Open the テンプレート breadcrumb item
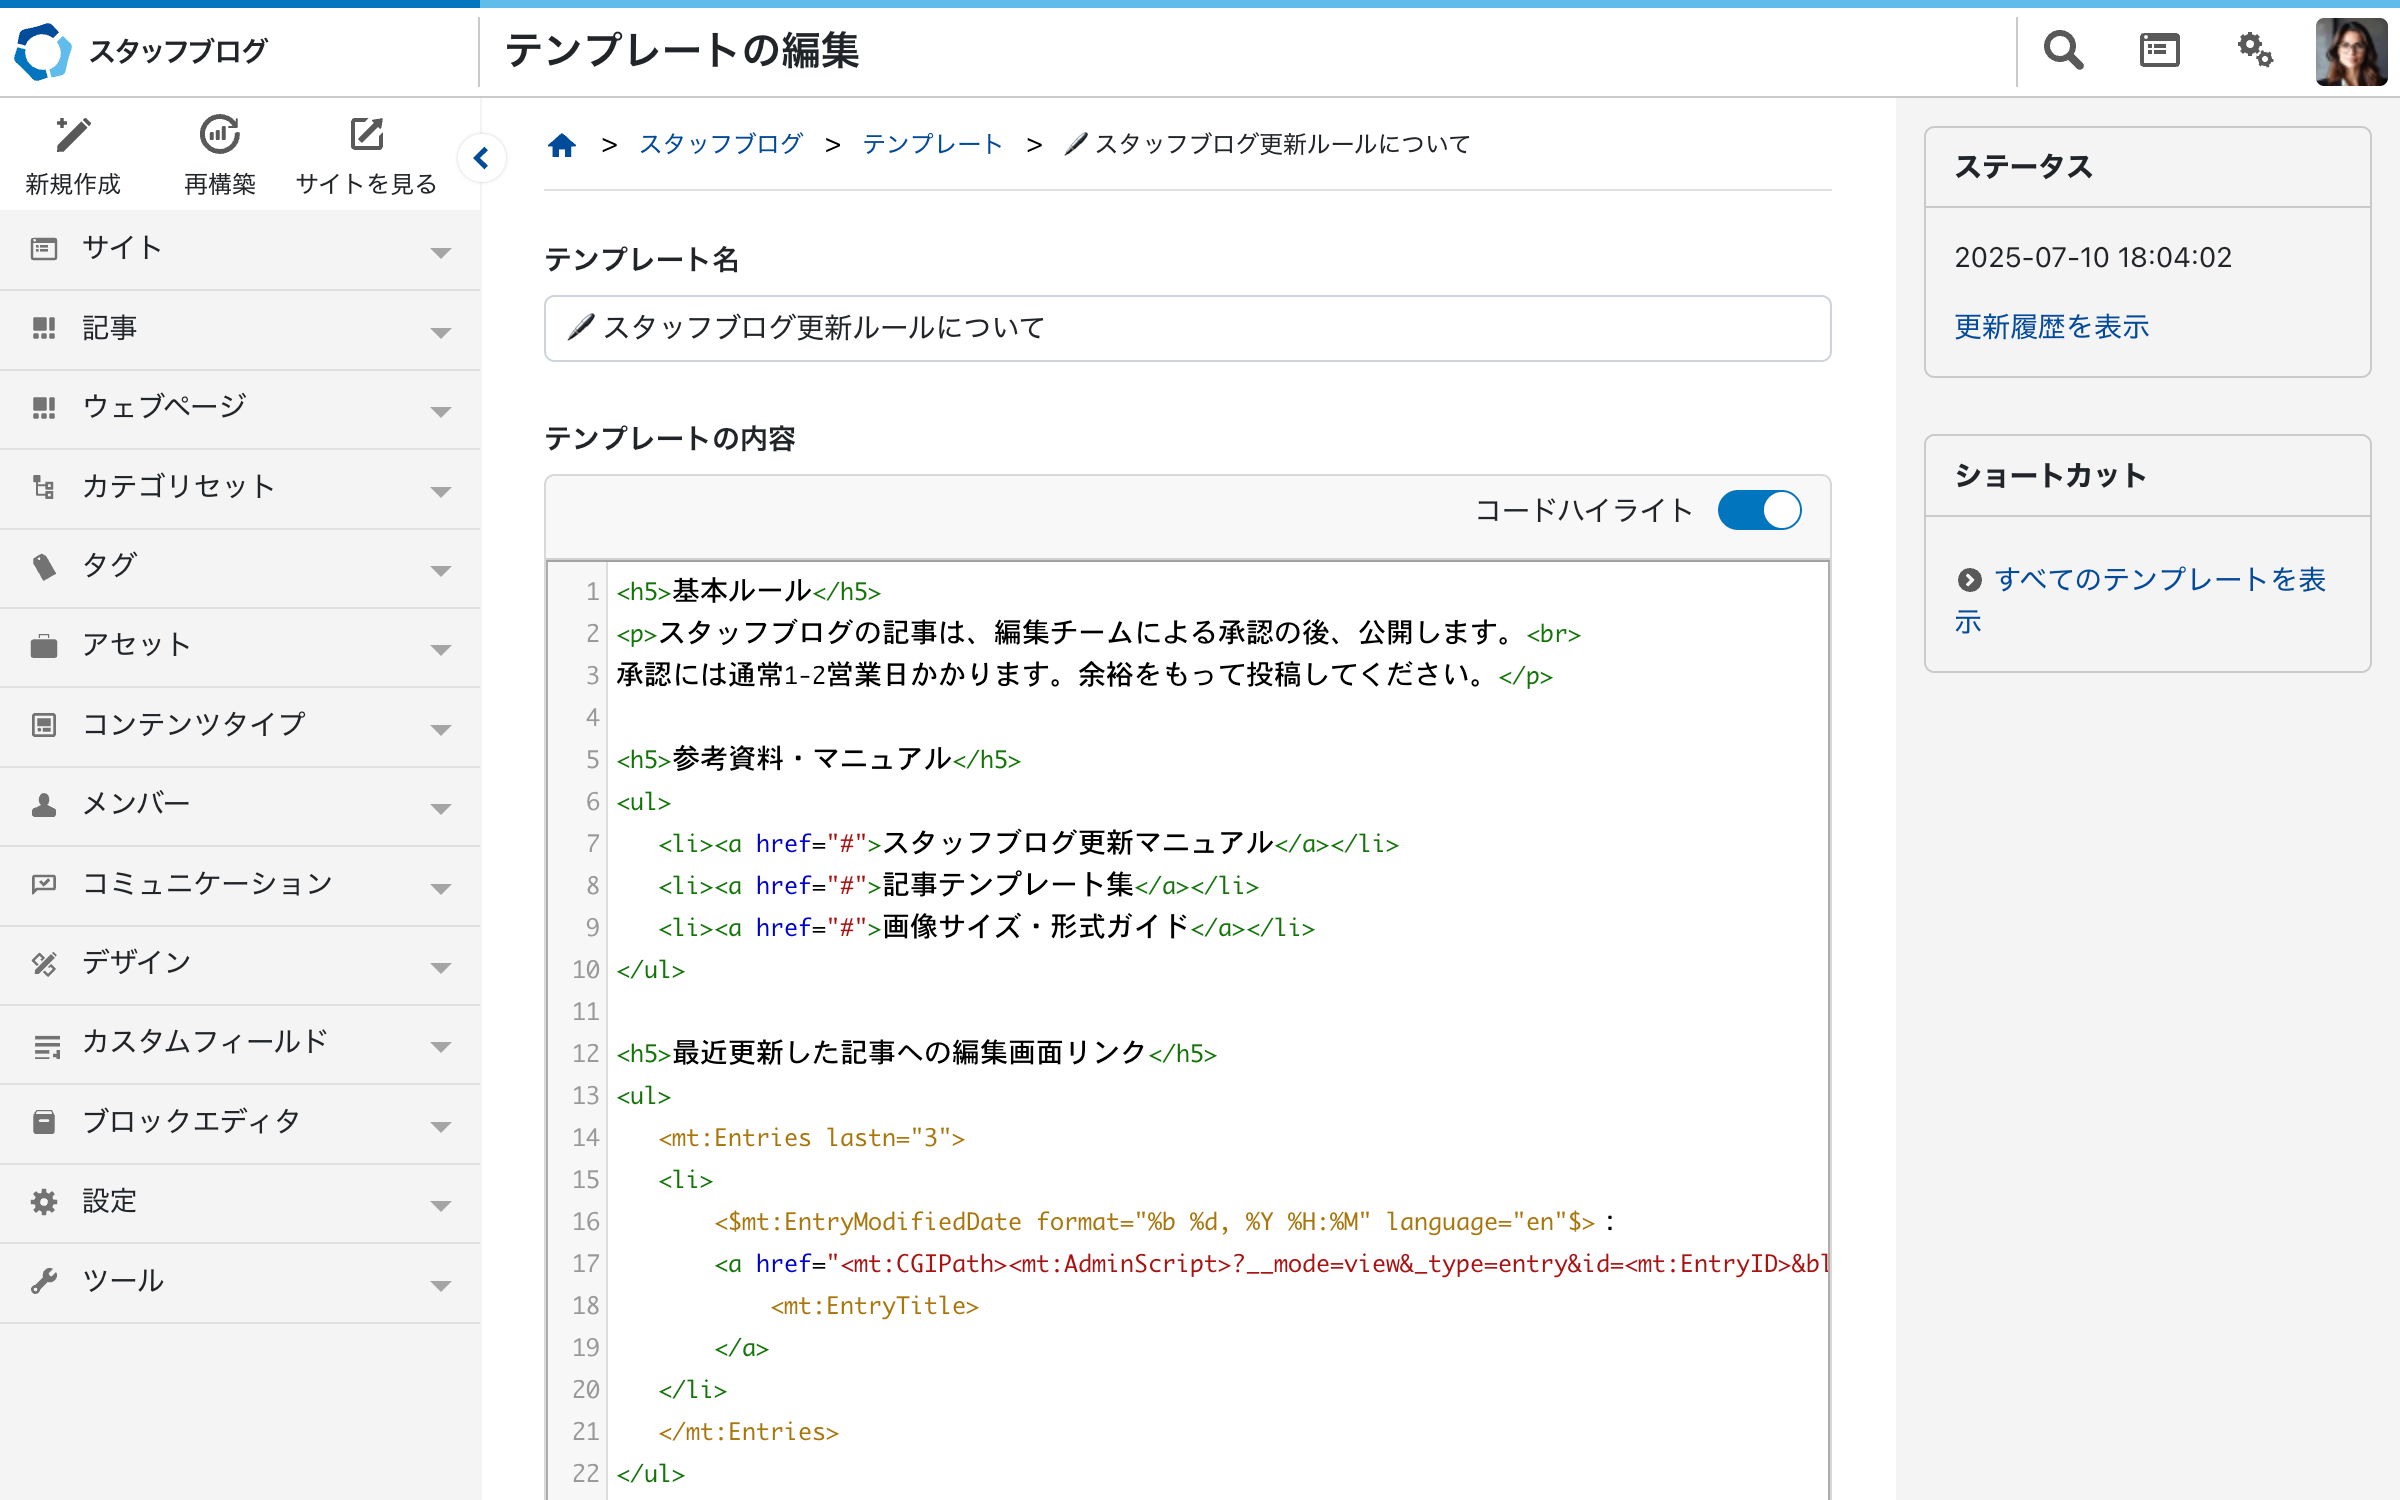Image resolution: width=2400 pixels, height=1500 pixels. pos(933,144)
